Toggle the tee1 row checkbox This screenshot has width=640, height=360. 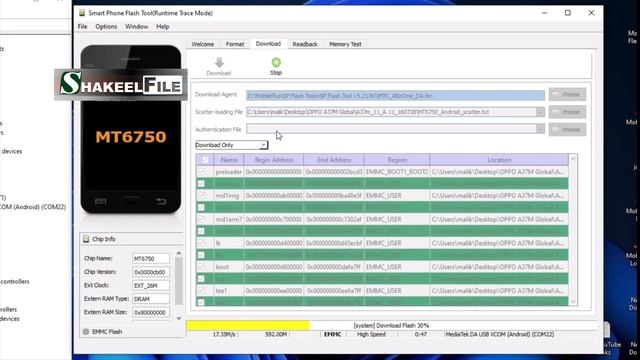tap(201, 291)
